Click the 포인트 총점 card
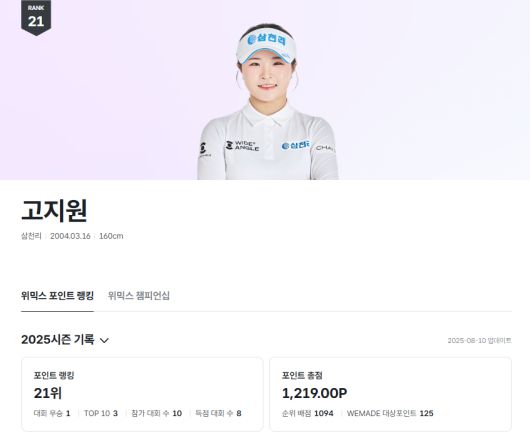Image resolution: width=530 pixels, height=448 pixels. (390, 394)
